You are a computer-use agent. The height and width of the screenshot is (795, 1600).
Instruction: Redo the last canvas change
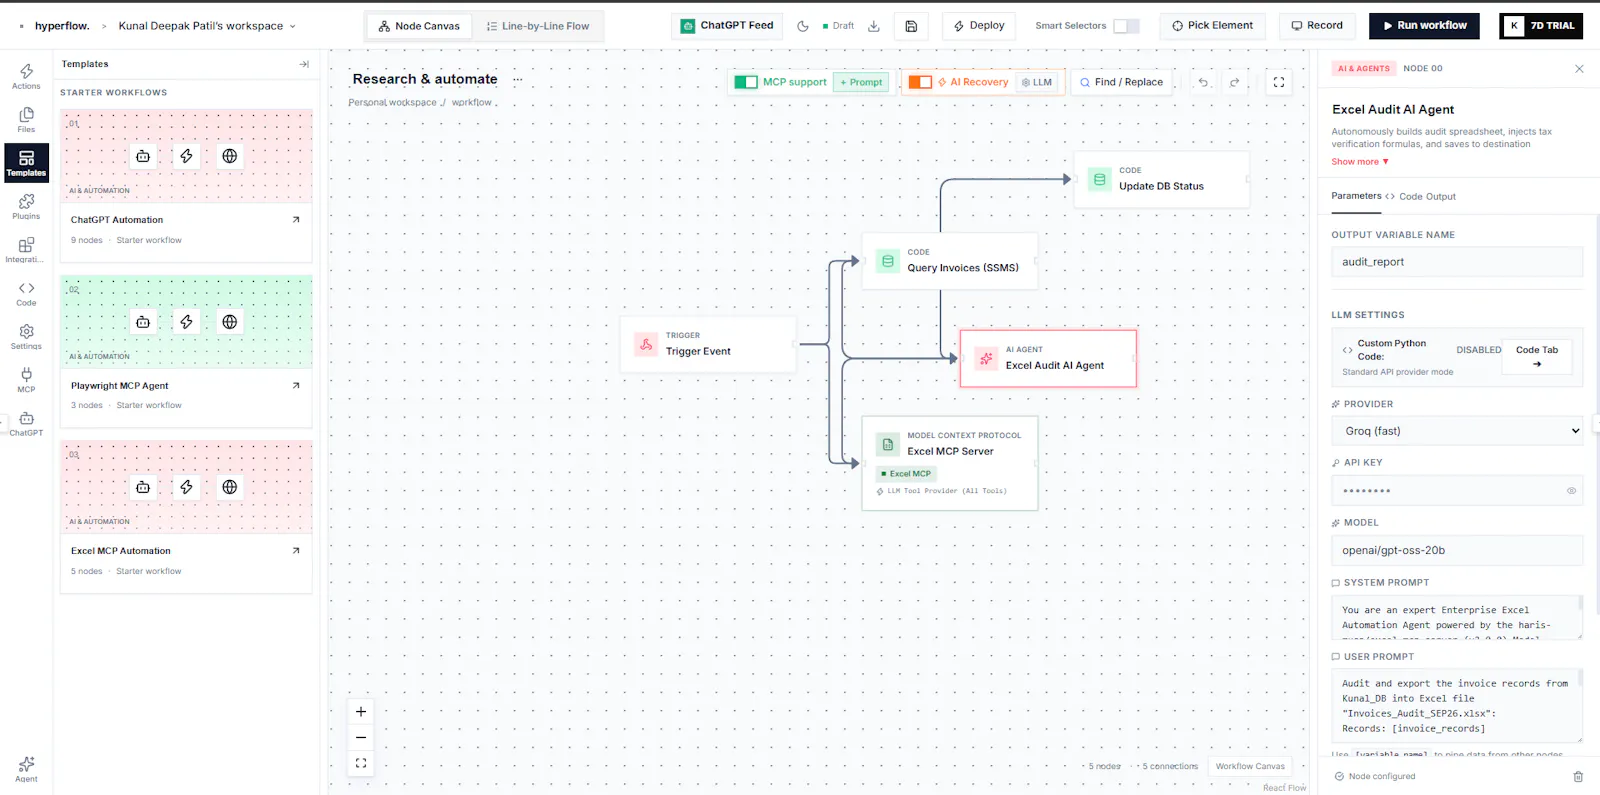click(x=1234, y=82)
